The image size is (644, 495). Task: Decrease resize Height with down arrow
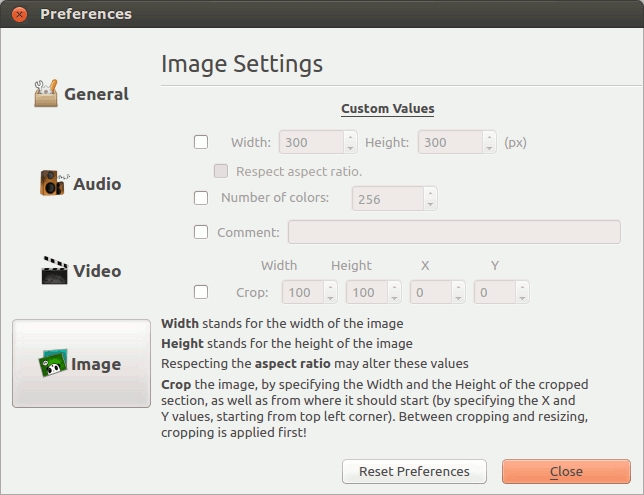point(489,148)
